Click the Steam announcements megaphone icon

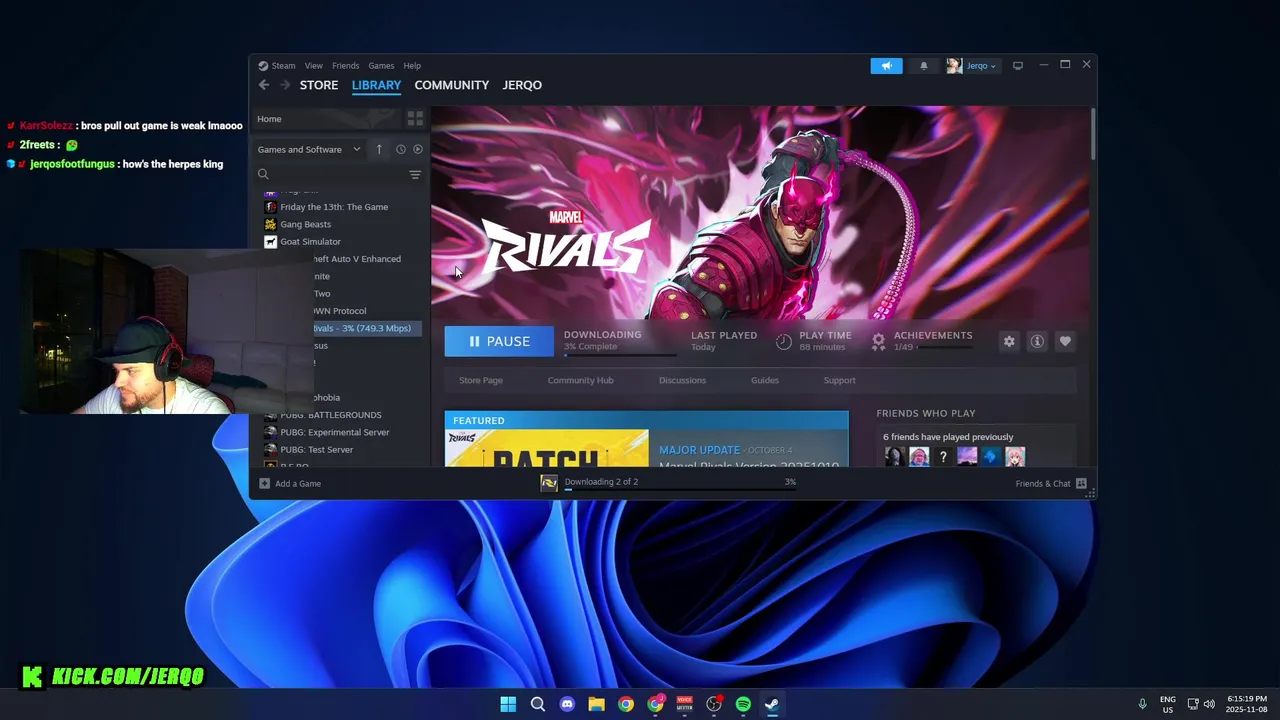coord(886,65)
